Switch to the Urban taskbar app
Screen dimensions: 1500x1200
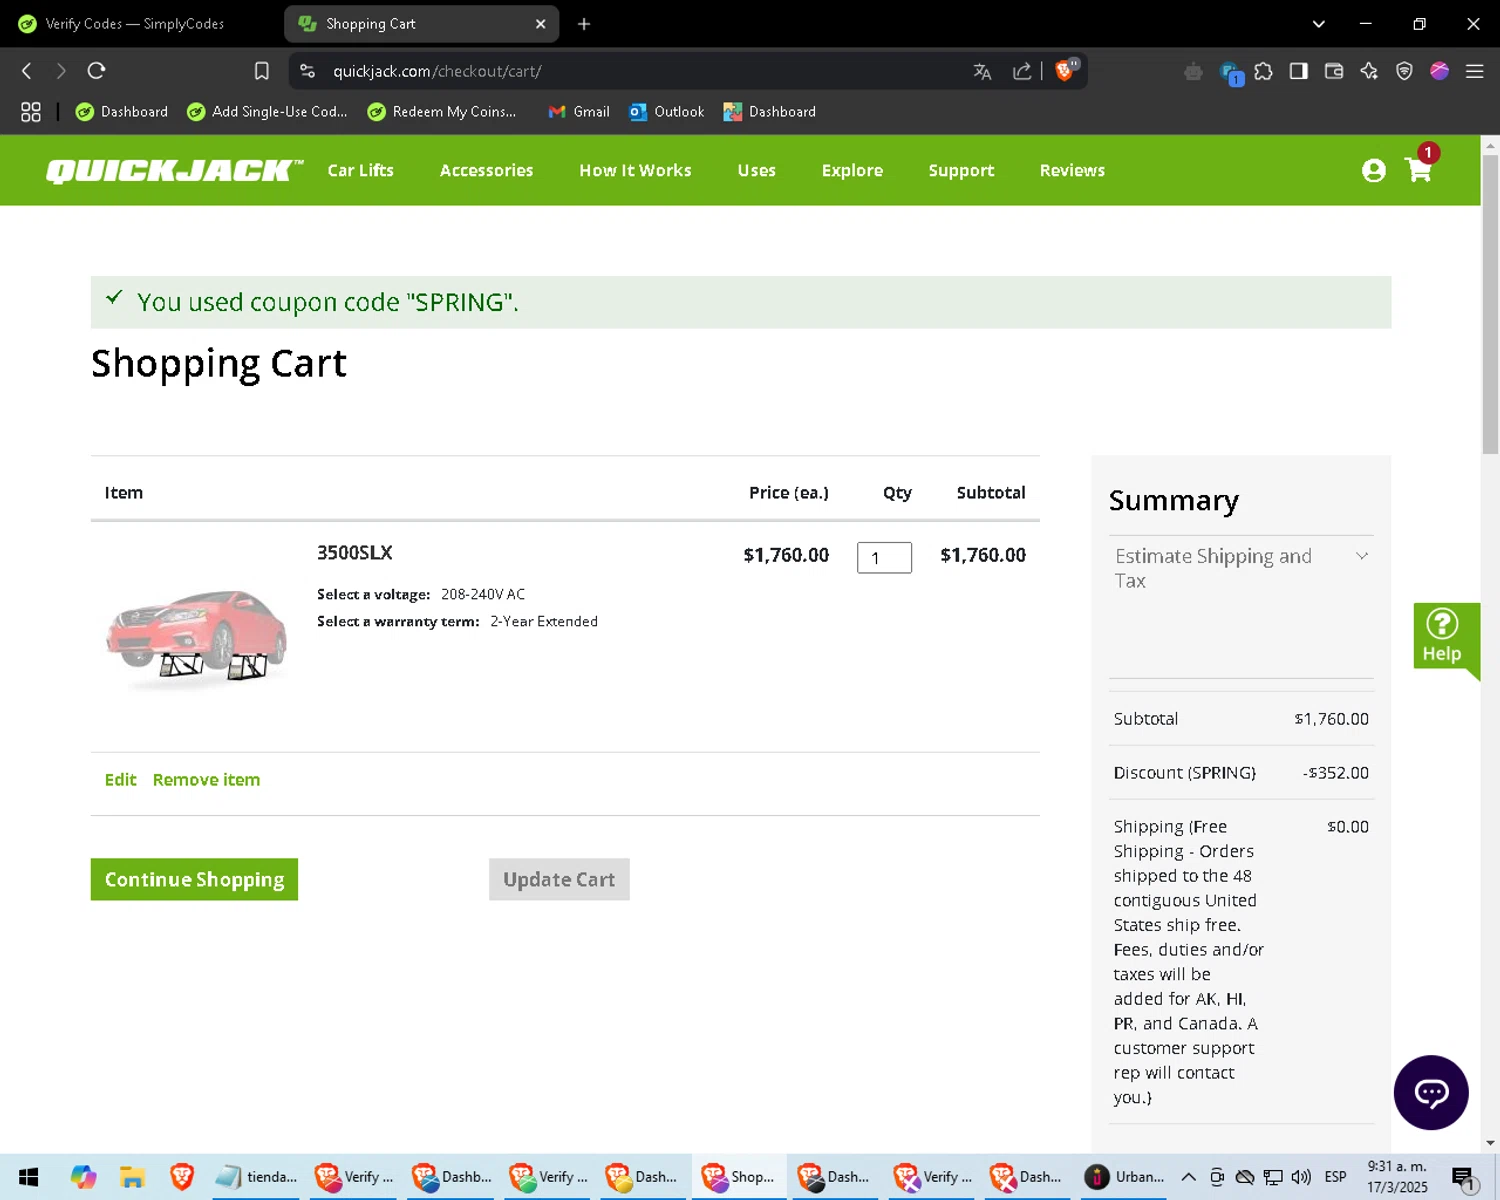[x=1126, y=1177]
